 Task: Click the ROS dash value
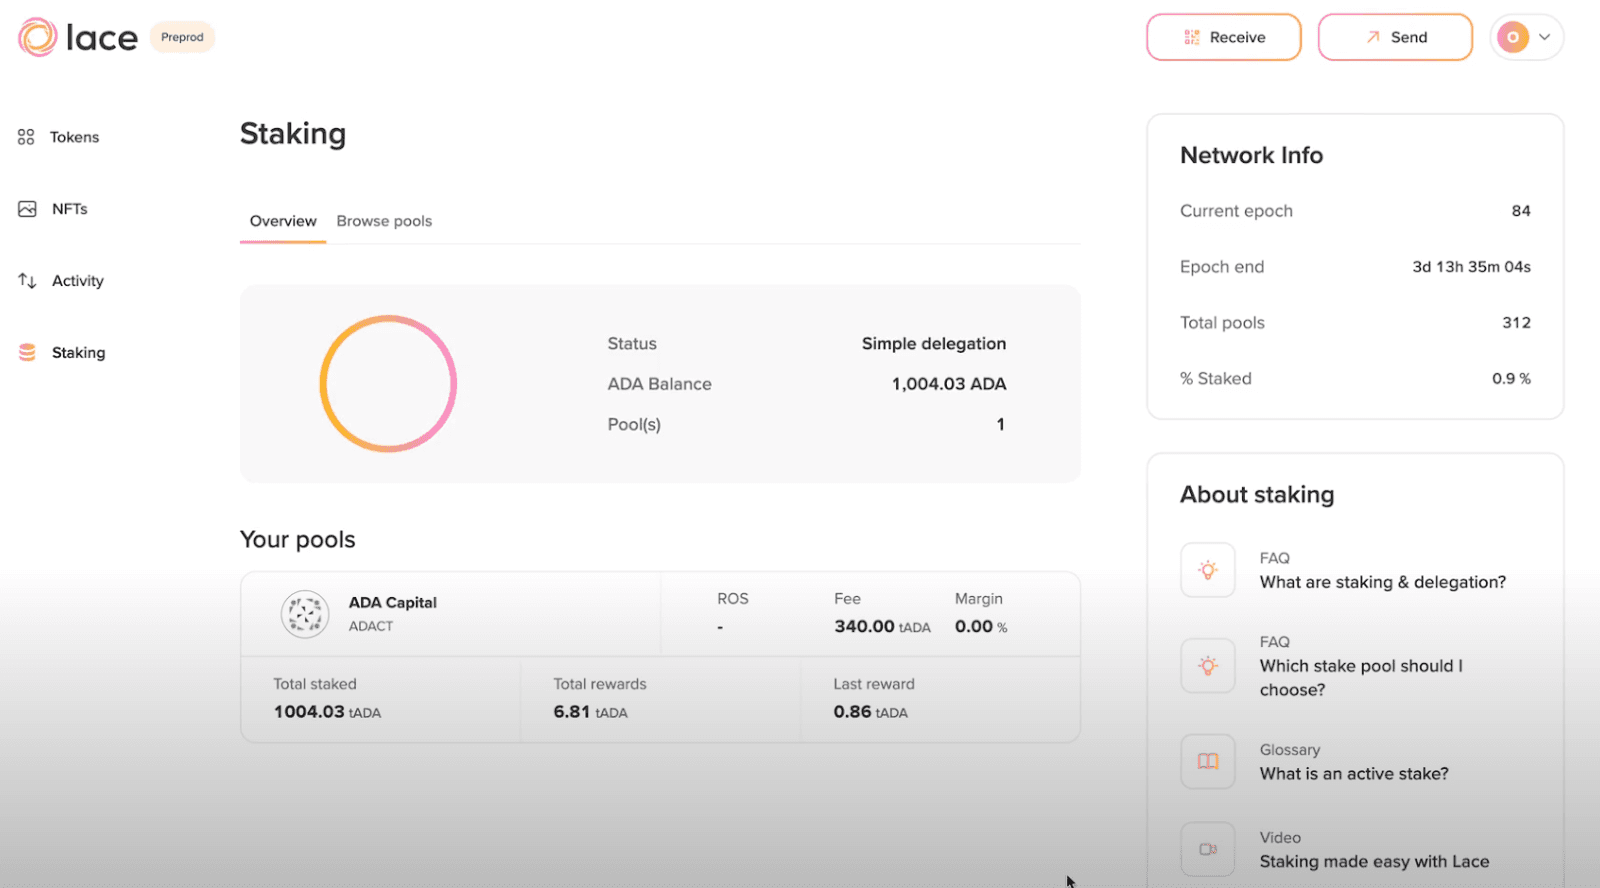[720, 627]
